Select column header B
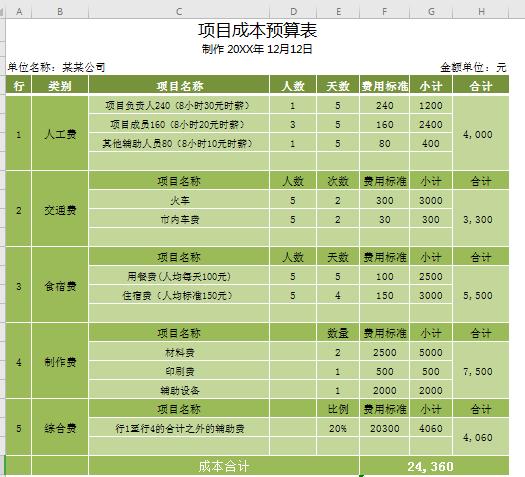Image resolution: width=525 pixels, height=477 pixels. coord(60,12)
